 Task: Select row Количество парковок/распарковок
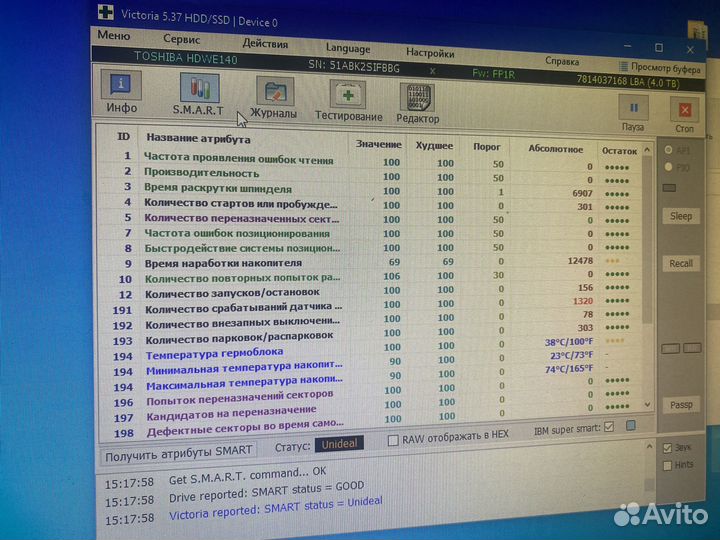coord(372,335)
